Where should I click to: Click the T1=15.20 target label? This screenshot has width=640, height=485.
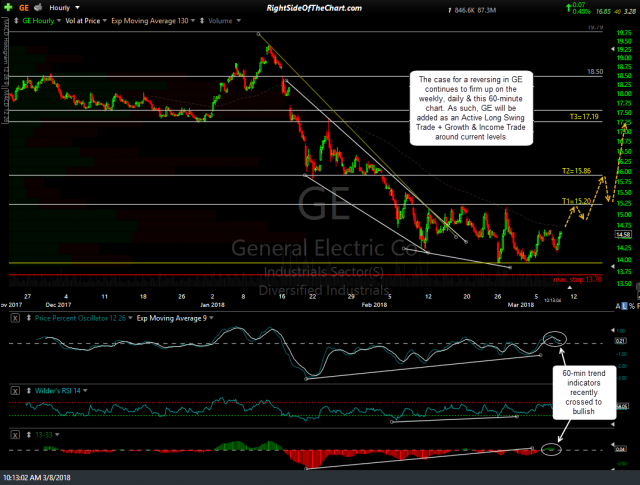tap(576, 201)
